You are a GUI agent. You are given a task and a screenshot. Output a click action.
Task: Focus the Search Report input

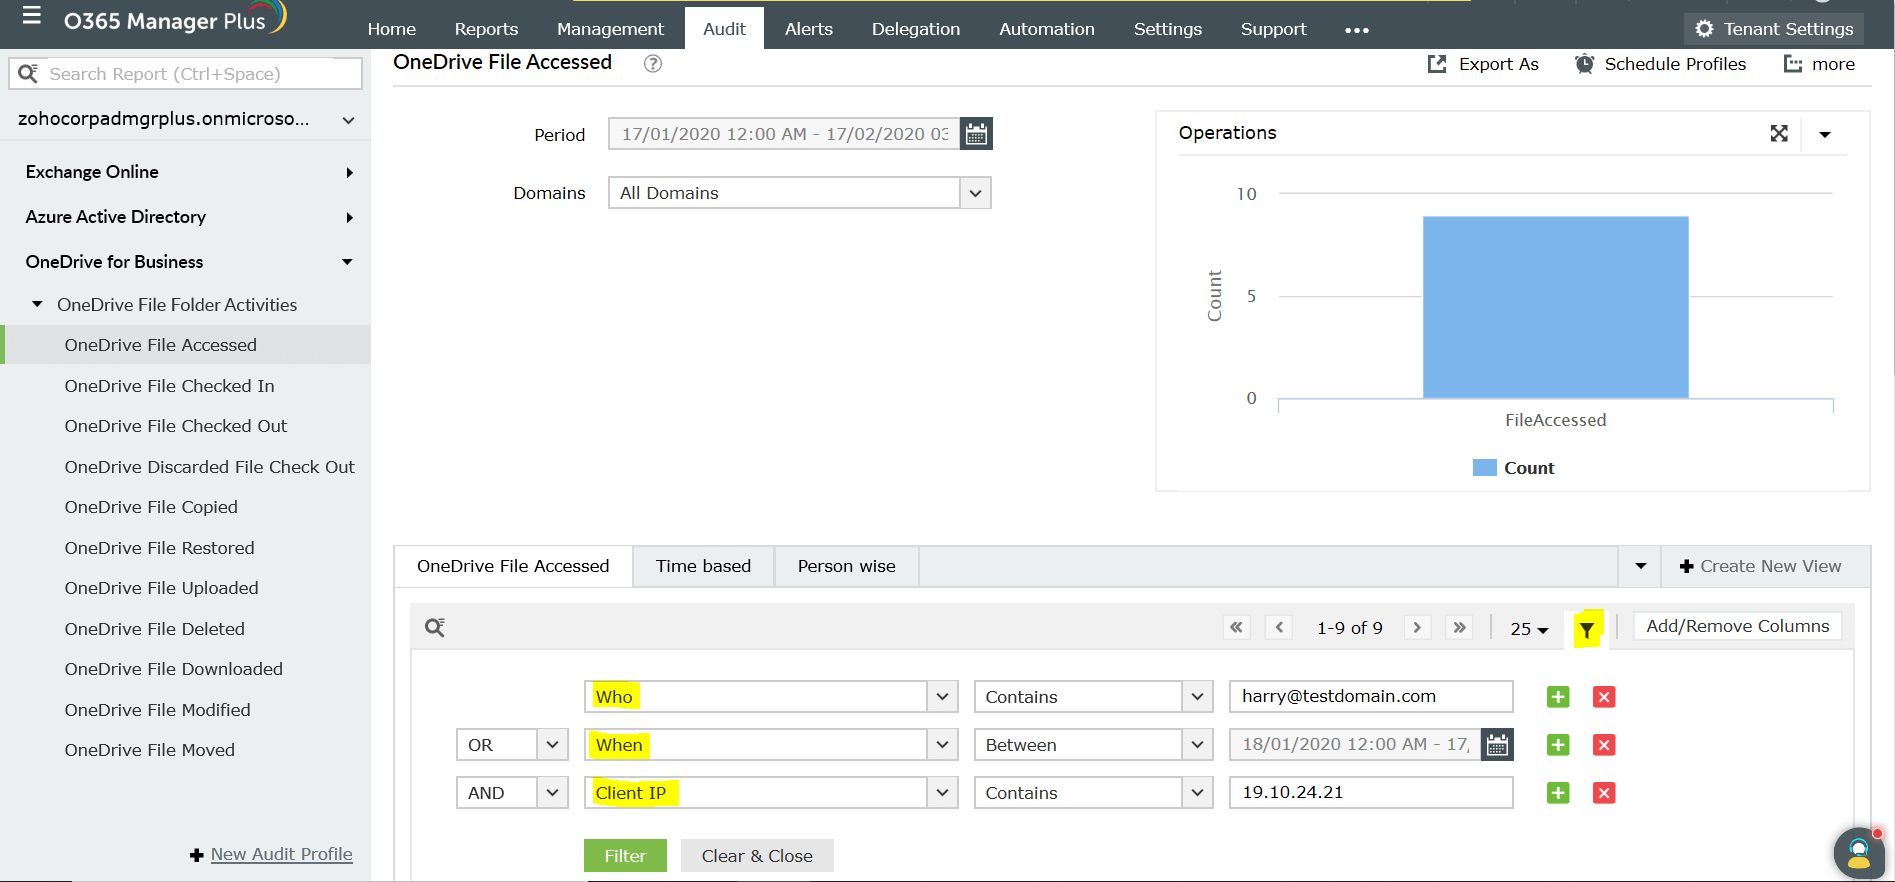click(186, 73)
